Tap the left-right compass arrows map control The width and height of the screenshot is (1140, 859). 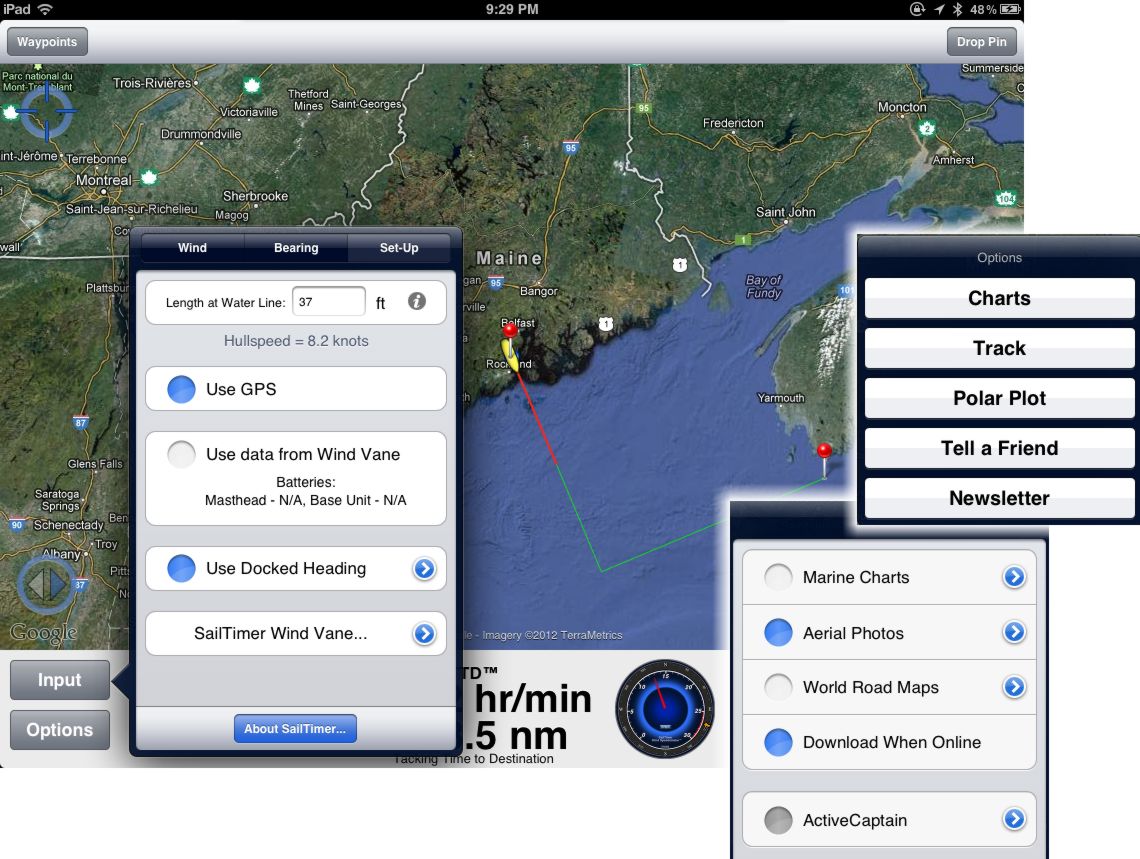(47, 584)
